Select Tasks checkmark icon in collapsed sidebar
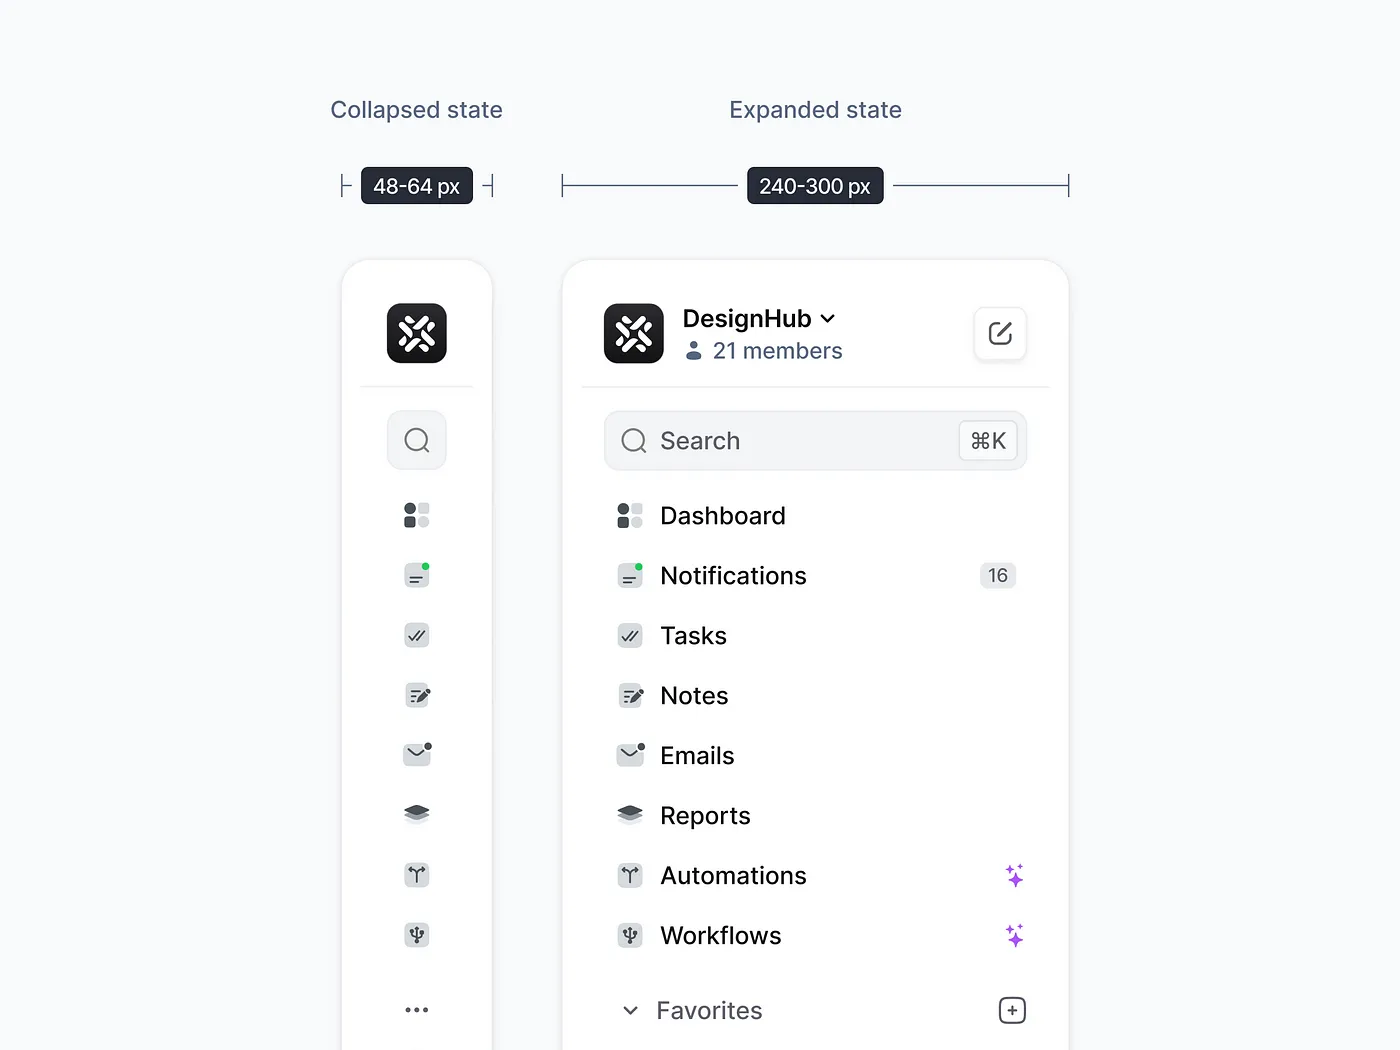The width and height of the screenshot is (1400, 1050). click(x=417, y=635)
